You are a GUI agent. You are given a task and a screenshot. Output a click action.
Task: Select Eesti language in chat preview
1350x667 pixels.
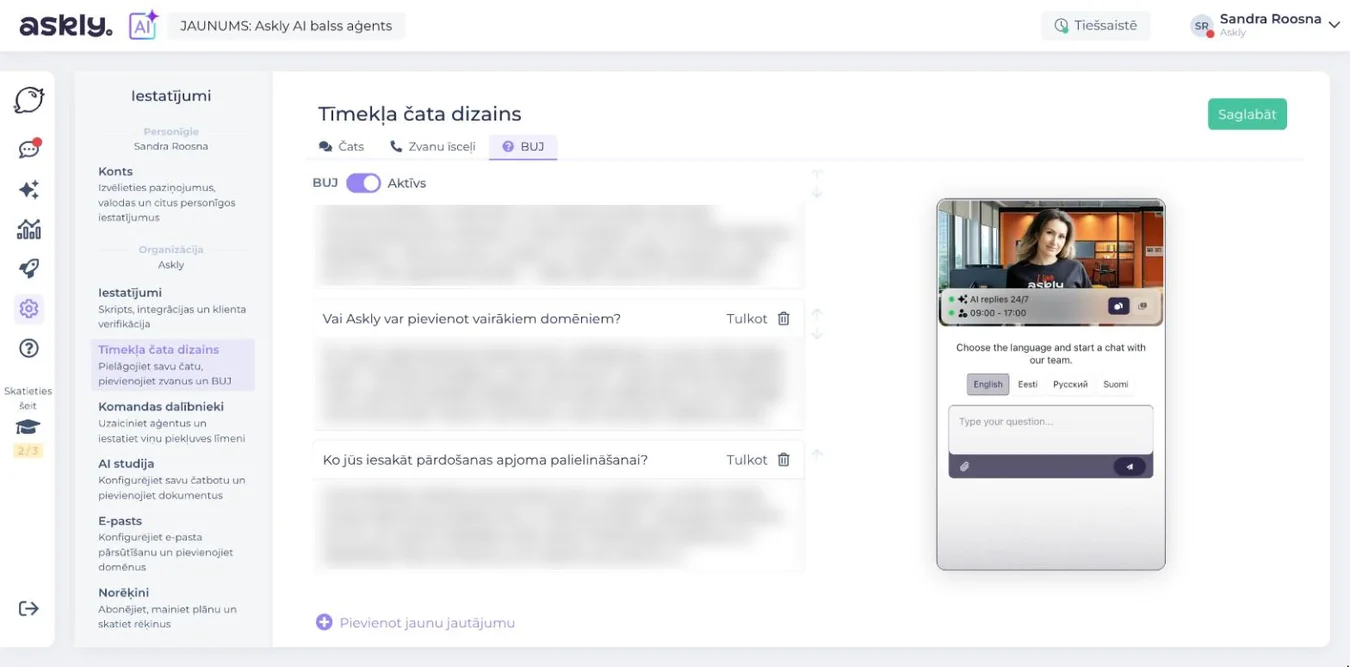(x=1028, y=384)
